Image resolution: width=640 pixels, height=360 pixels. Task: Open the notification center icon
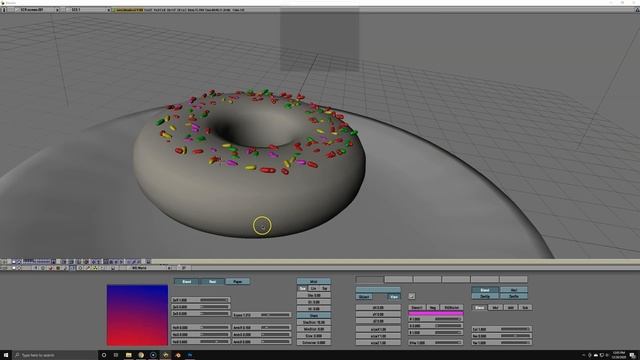(632, 355)
